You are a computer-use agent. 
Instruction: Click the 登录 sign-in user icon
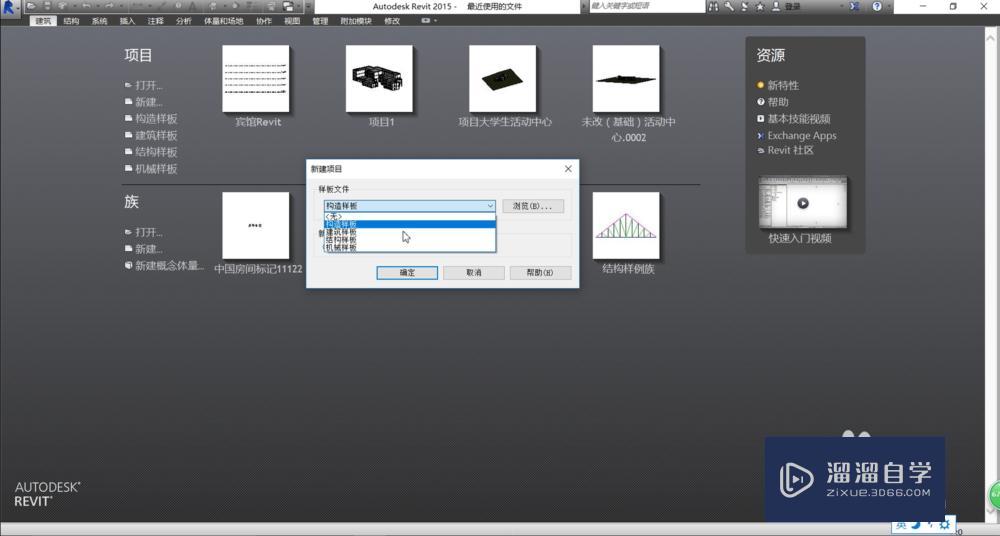click(776, 6)
